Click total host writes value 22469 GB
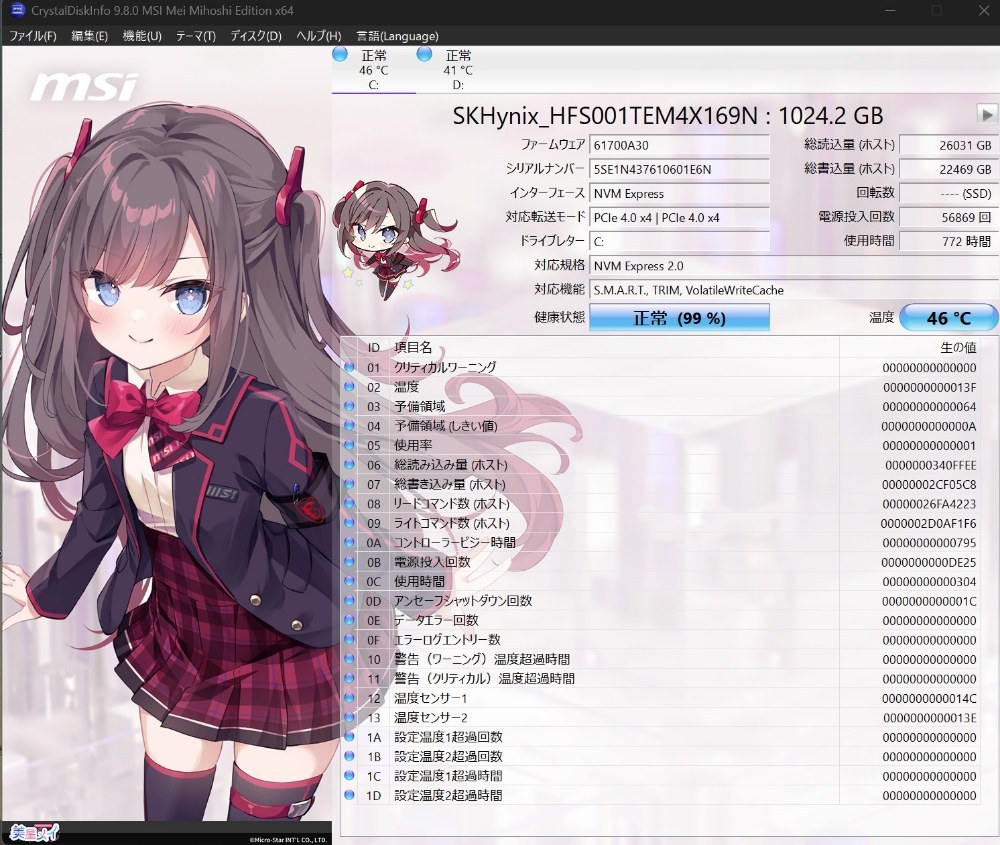 click(x=948, y=170)
